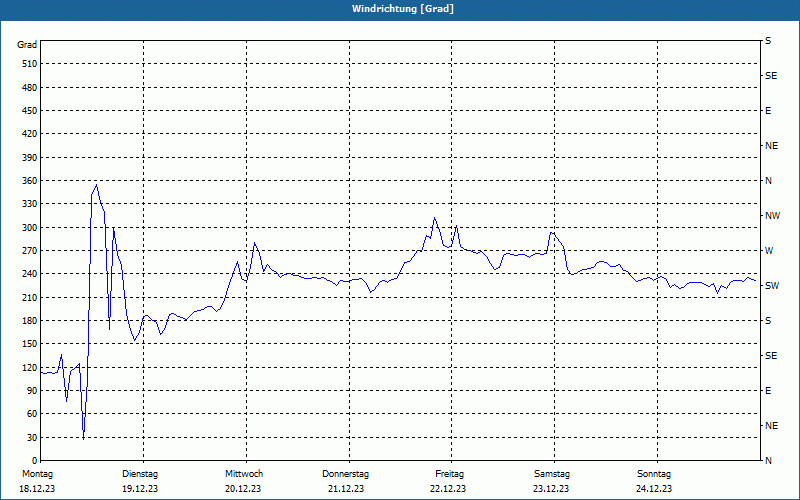Select the date '21.12.23'
The width and height of the screenshot is (800, 500).
coord(346,489)
